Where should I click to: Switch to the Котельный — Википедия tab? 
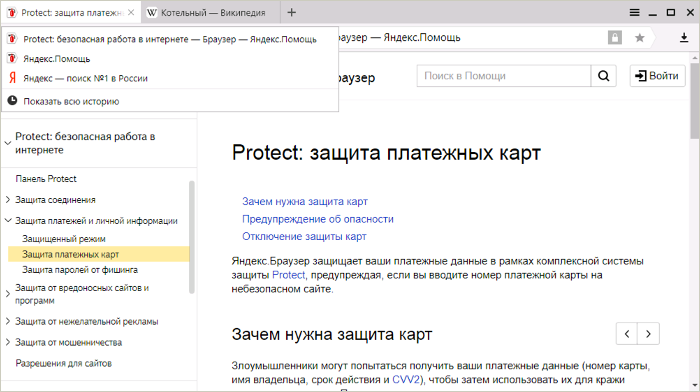[x=211, y=13]
